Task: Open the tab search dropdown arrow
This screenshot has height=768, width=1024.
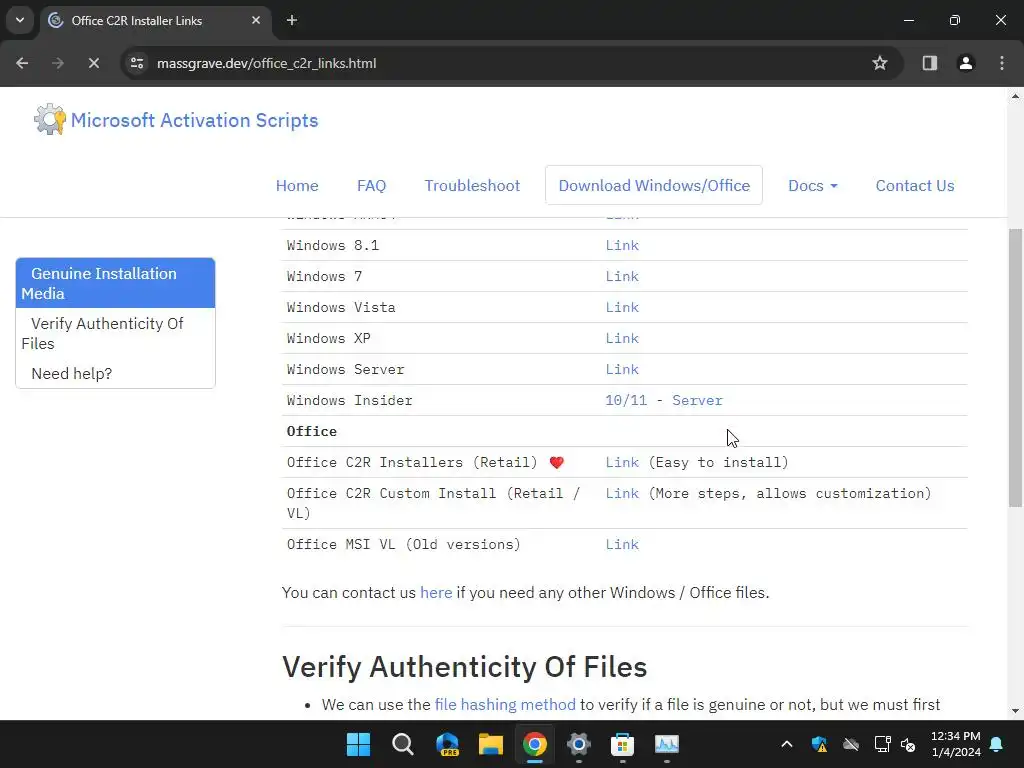Action: [x=20, y=20]
